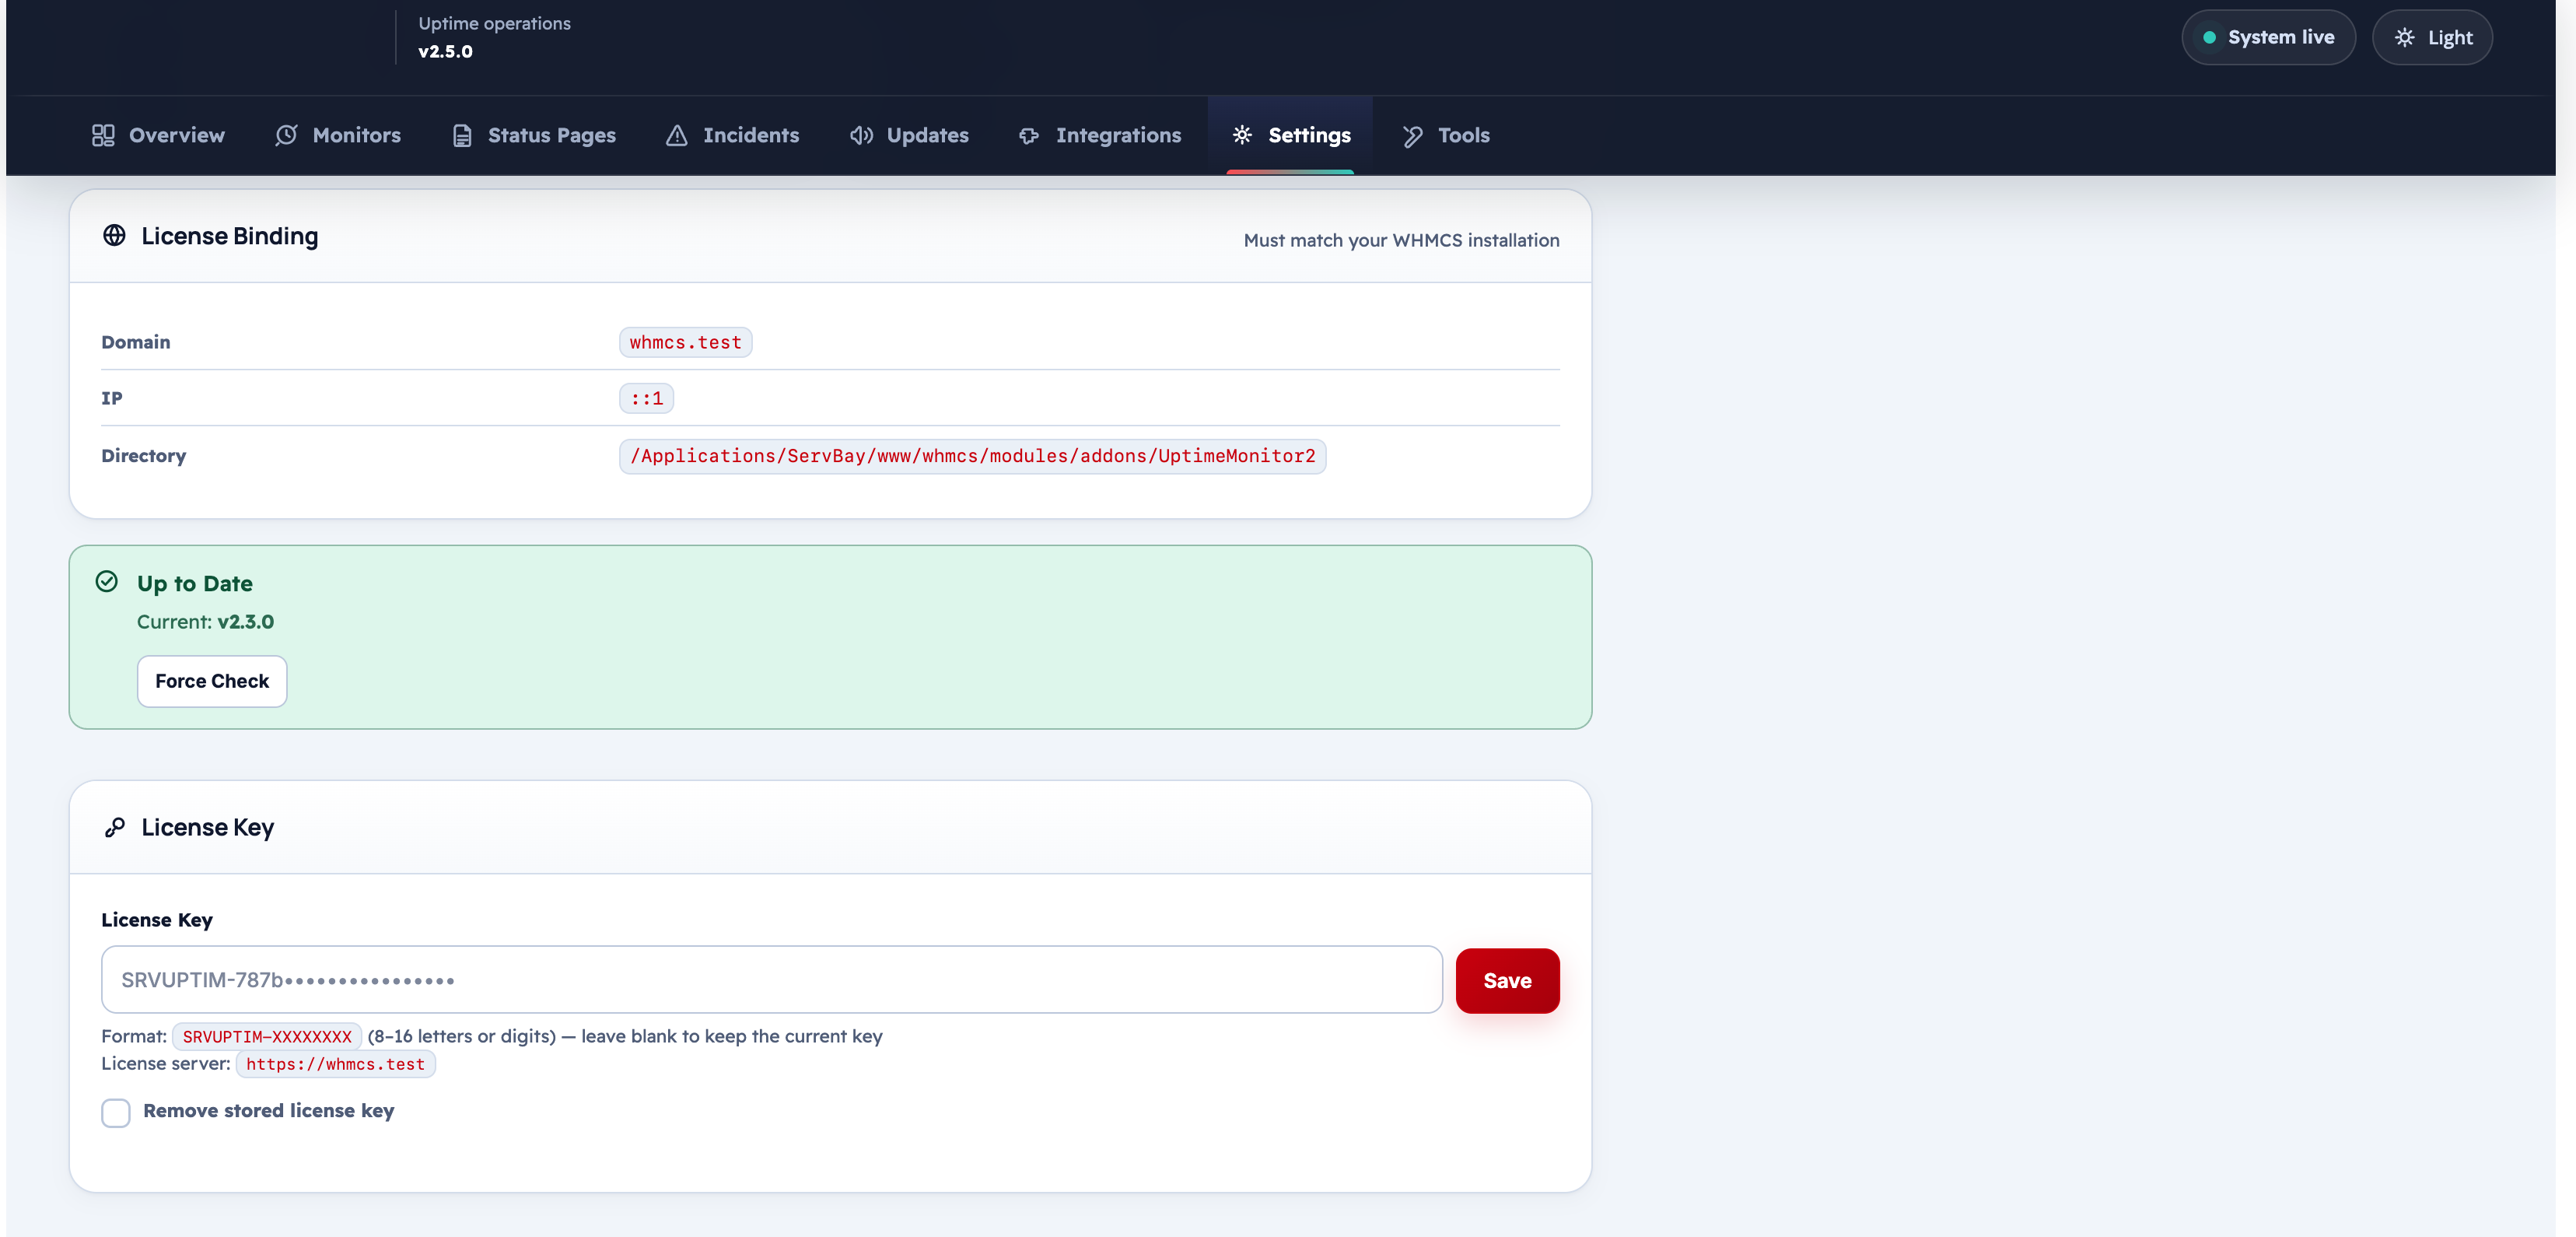Click the green System live status dot
The width and height of the screenshot is (2576, 1237).
click(2209, 37)
